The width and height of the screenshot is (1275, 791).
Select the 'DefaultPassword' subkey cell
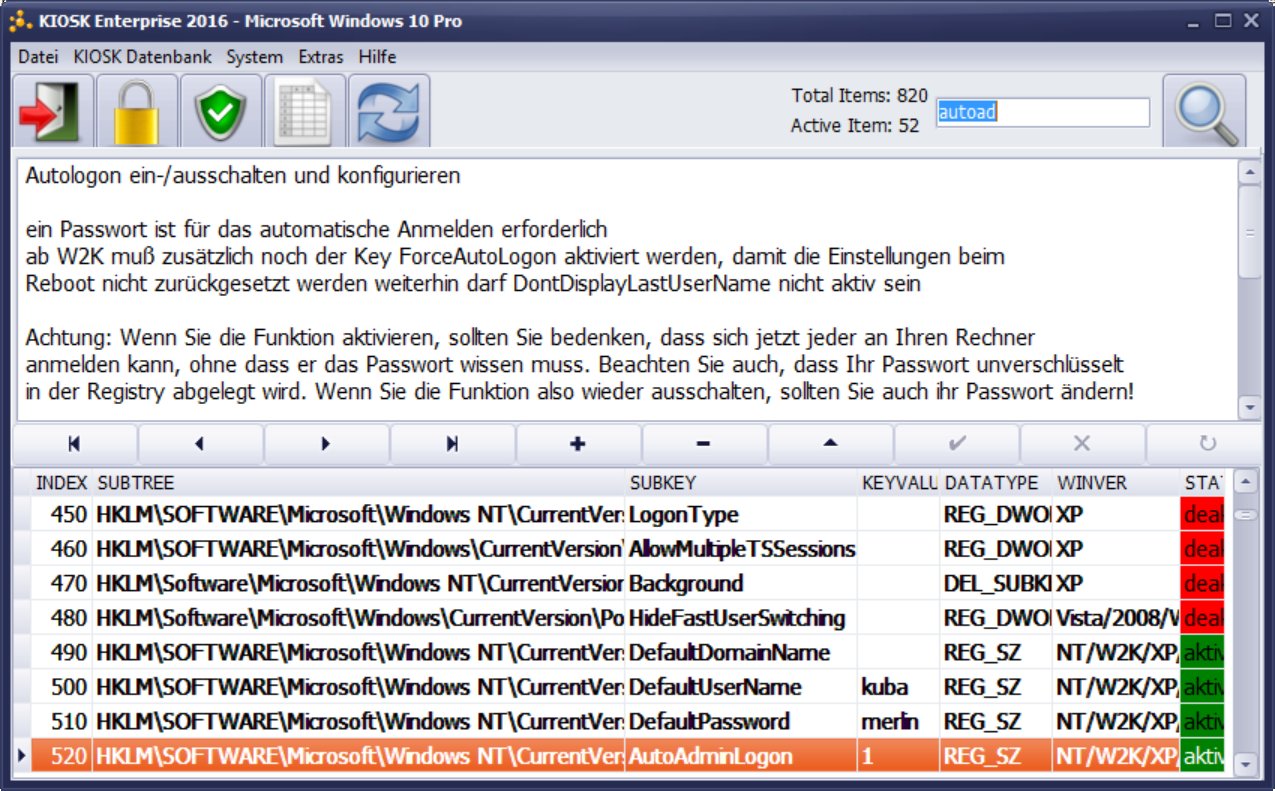(742, 722)
